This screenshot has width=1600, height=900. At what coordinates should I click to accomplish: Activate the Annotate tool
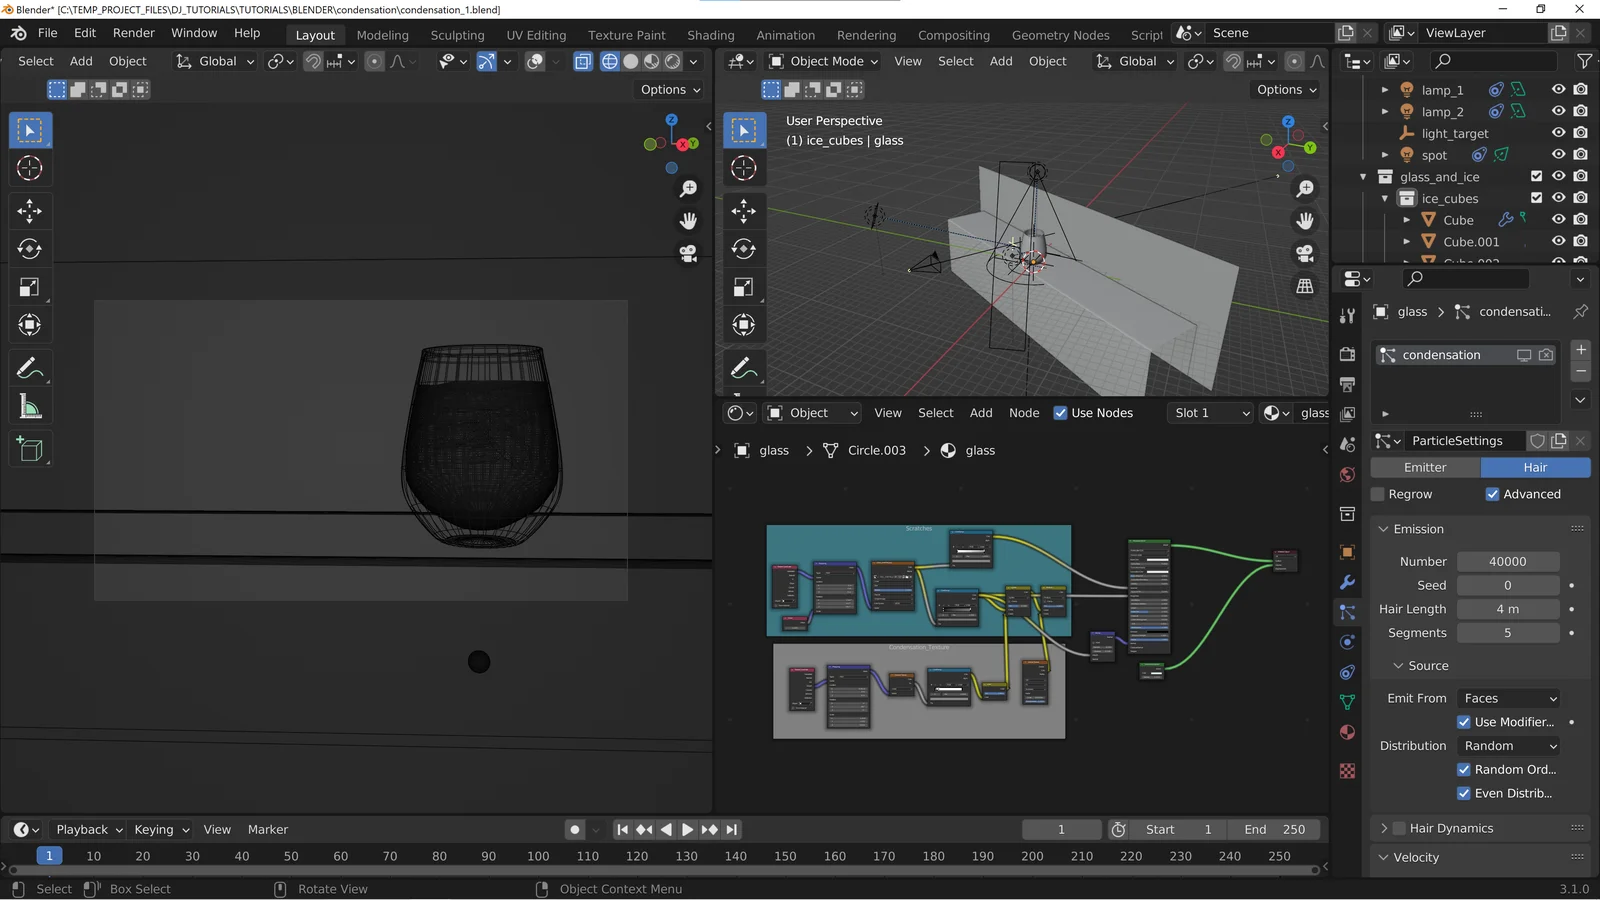[x=30, y=367]
